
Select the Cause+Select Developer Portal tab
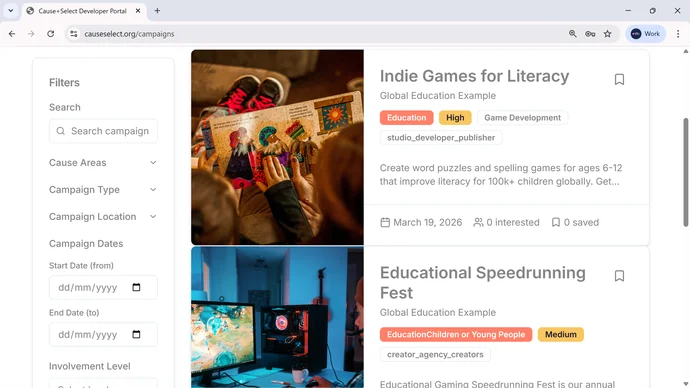click(84, 11)
